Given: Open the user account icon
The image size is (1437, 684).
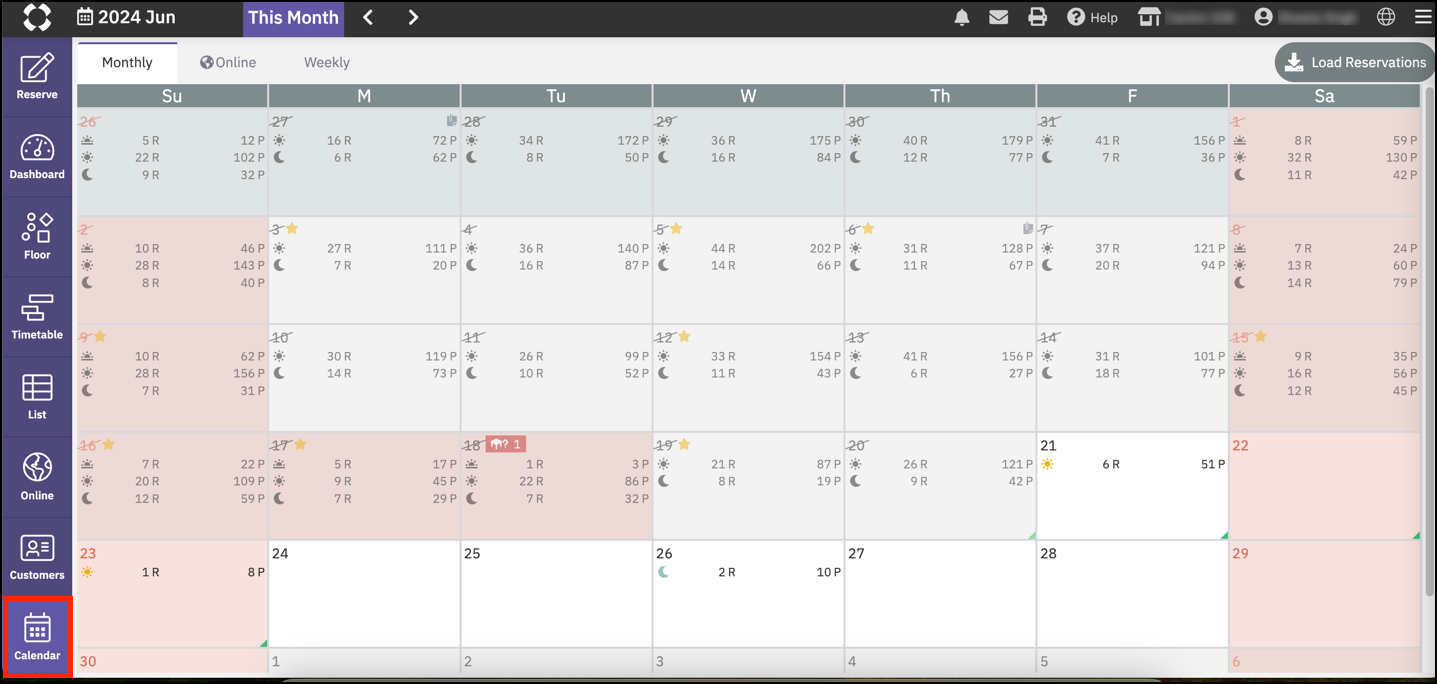Looking at the screenshot, I should coord(1263,17).
